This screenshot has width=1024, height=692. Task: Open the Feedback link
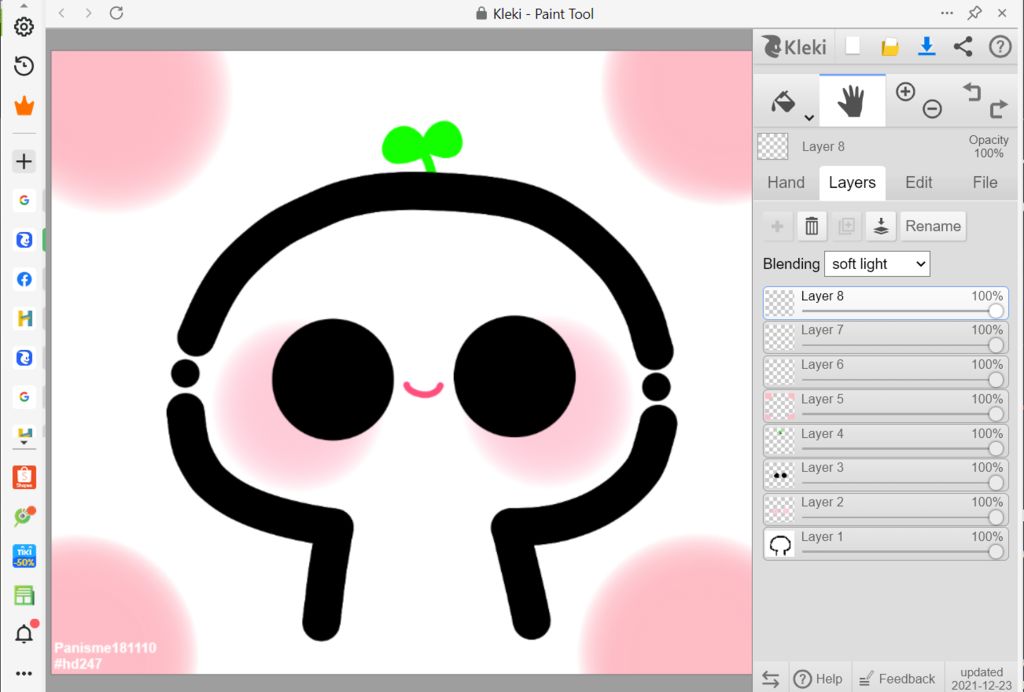click(897, 679)
